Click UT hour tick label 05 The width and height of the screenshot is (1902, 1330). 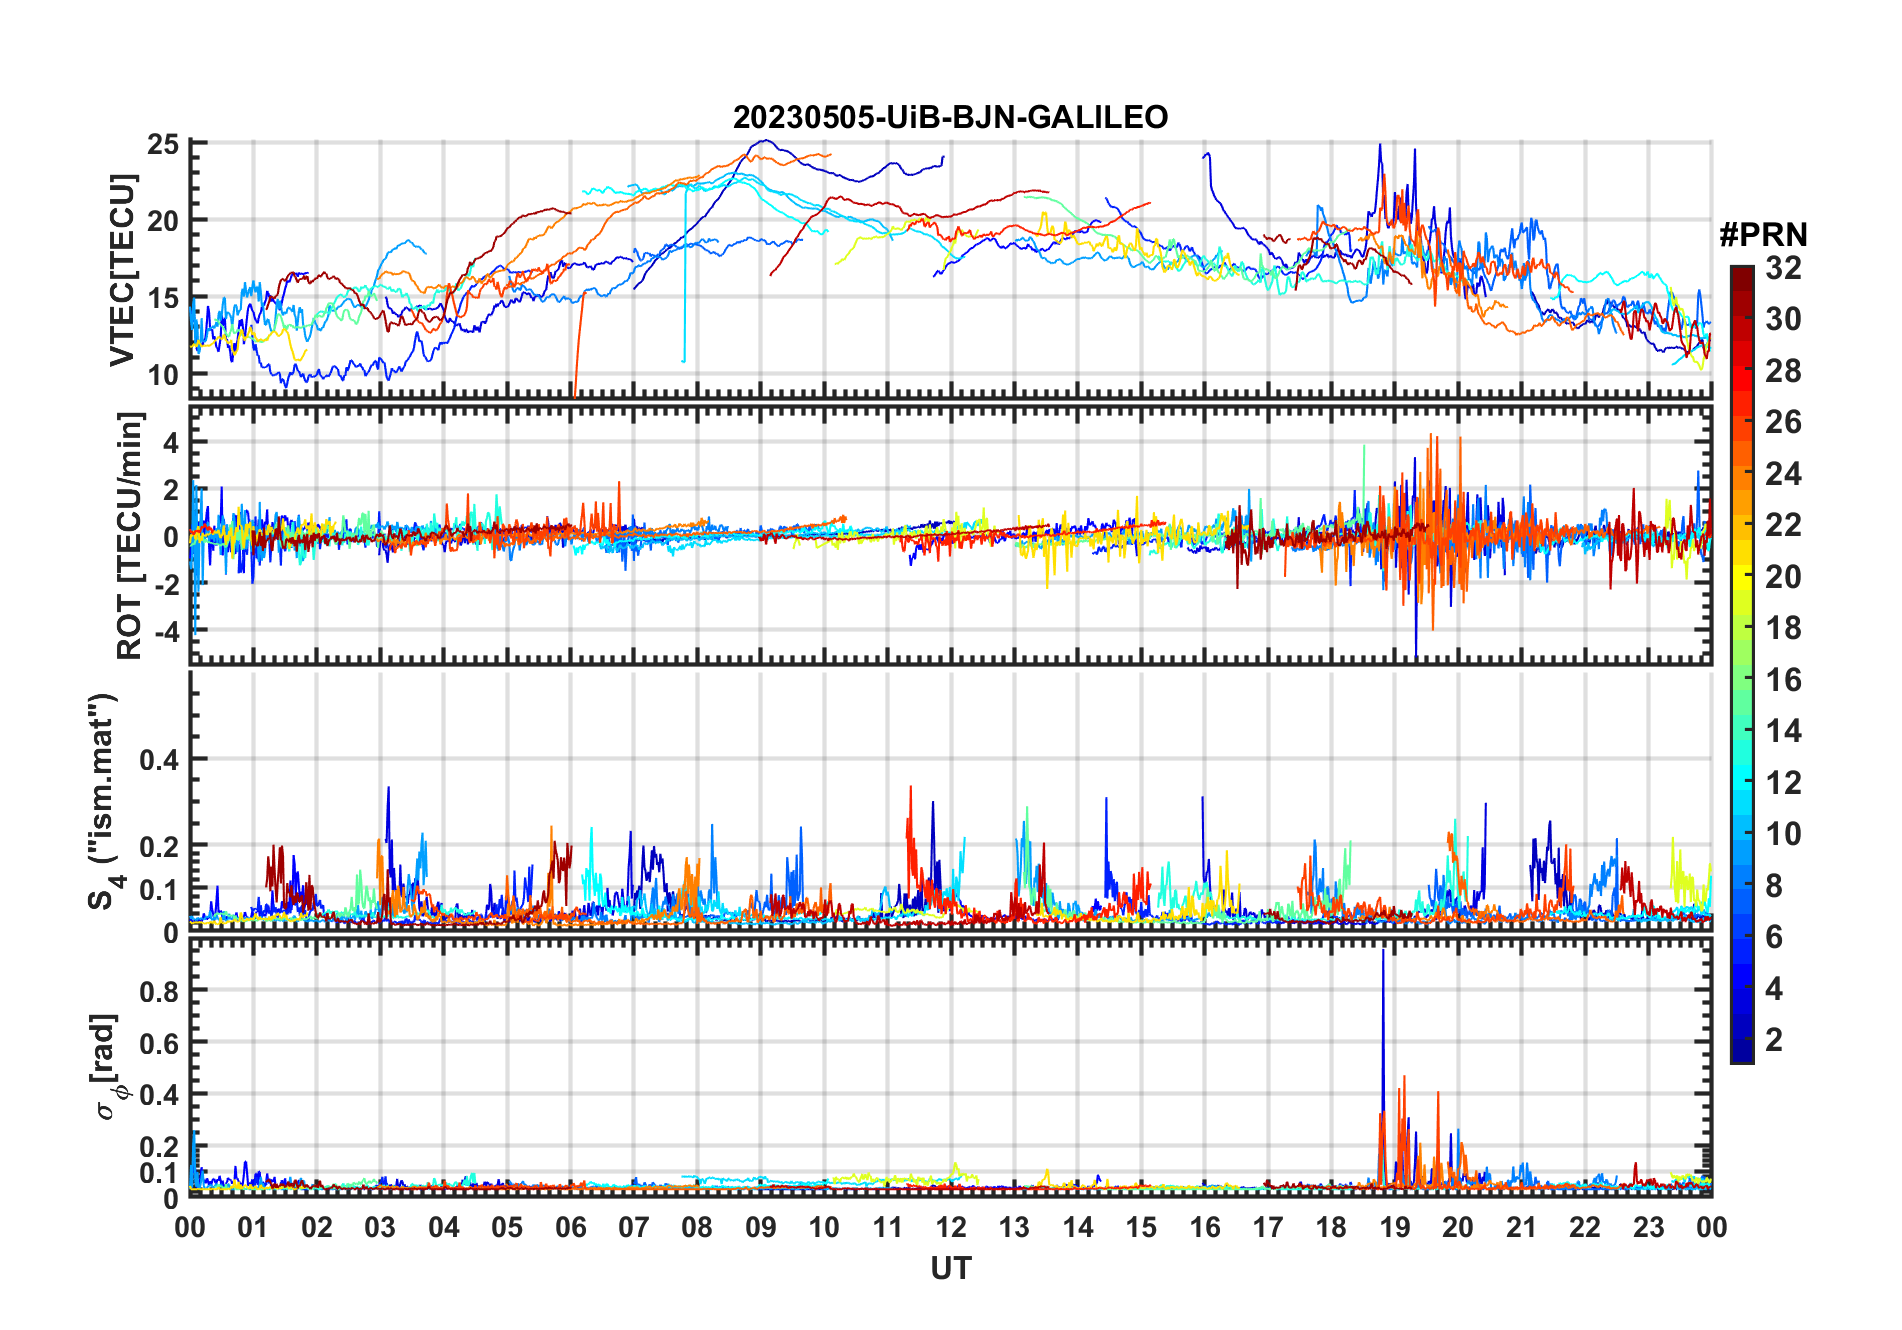pos(507,1228)
